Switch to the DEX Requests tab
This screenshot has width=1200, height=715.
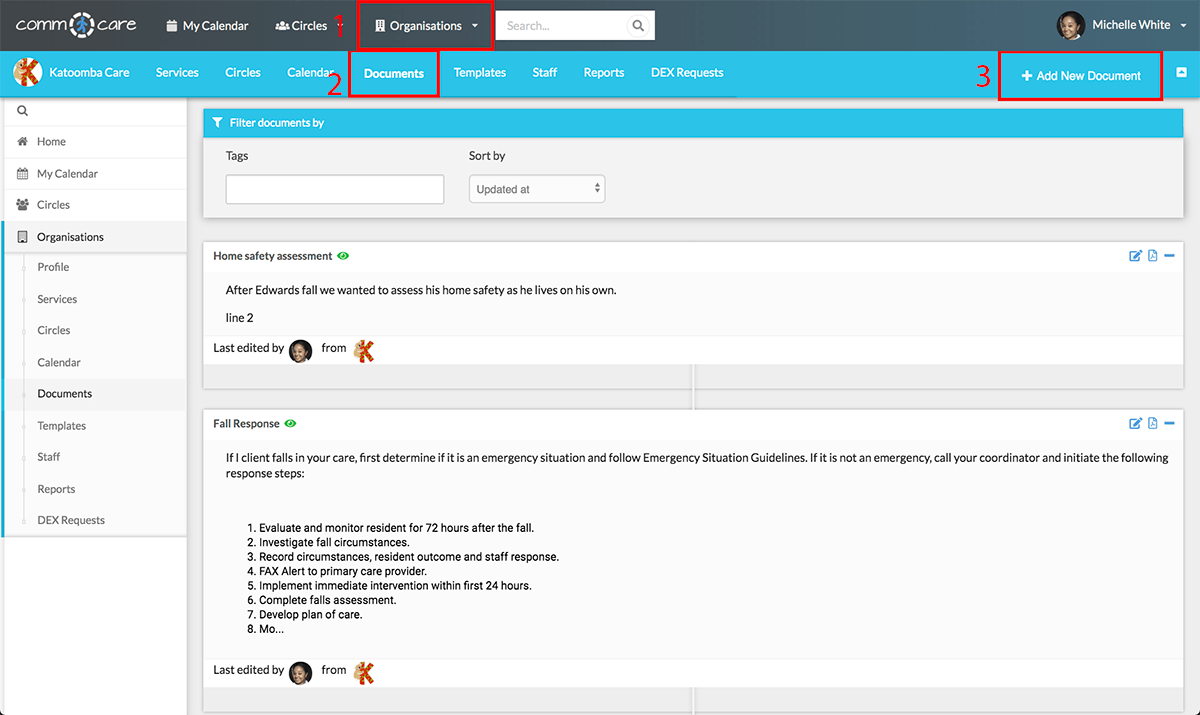(687, 73)
